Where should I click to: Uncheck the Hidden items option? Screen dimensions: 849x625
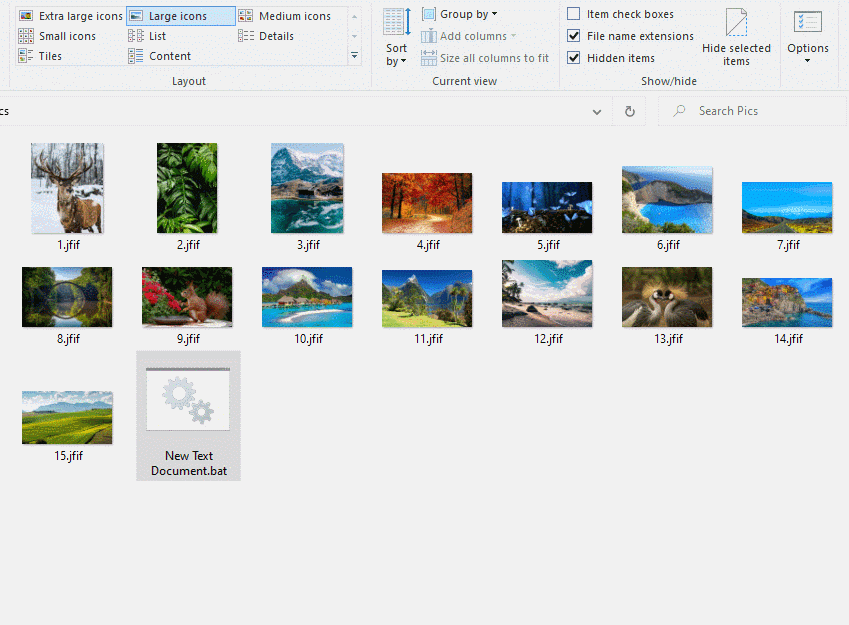pos(574,57)
